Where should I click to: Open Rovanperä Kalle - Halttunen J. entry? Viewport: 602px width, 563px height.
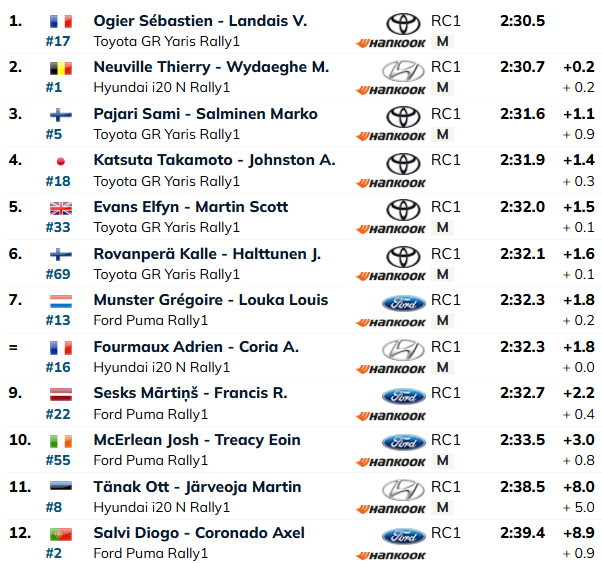click(x=207, y=254)
